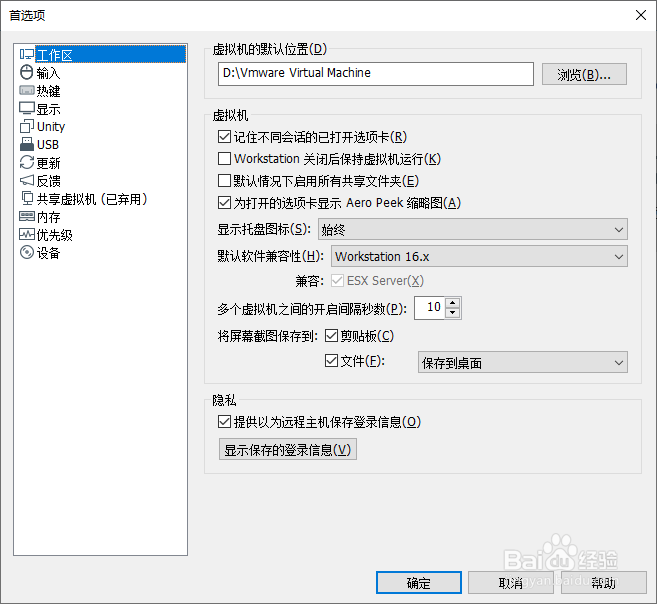Toggle screenshot save to 文件 checkbox
This screenshot has width=657, height=604.
331,361
